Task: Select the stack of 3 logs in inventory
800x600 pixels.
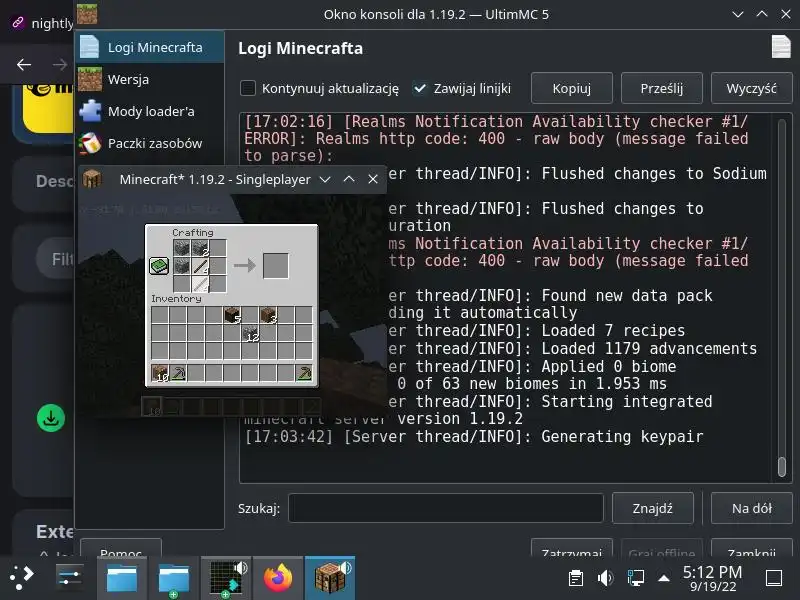Action: 268,315
